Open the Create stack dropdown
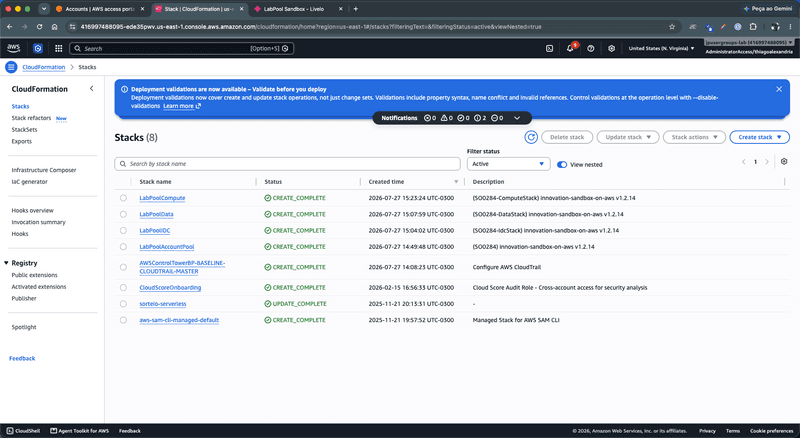The height and width of the screenshot is (438, 800). 760,137
